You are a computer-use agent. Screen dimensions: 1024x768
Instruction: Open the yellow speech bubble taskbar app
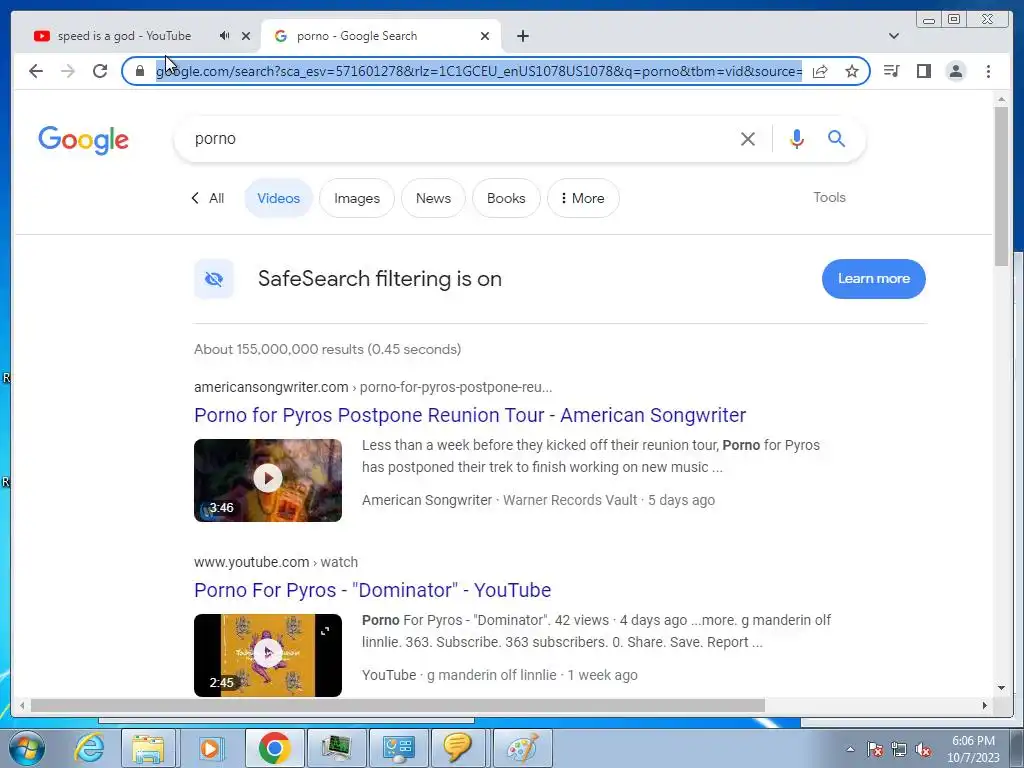coord(457,748)
